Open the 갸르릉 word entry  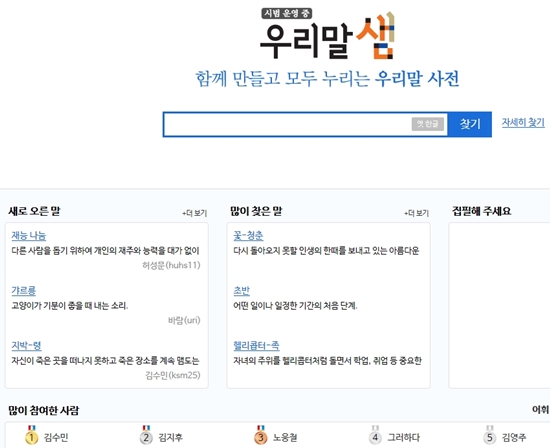(24, 290)
